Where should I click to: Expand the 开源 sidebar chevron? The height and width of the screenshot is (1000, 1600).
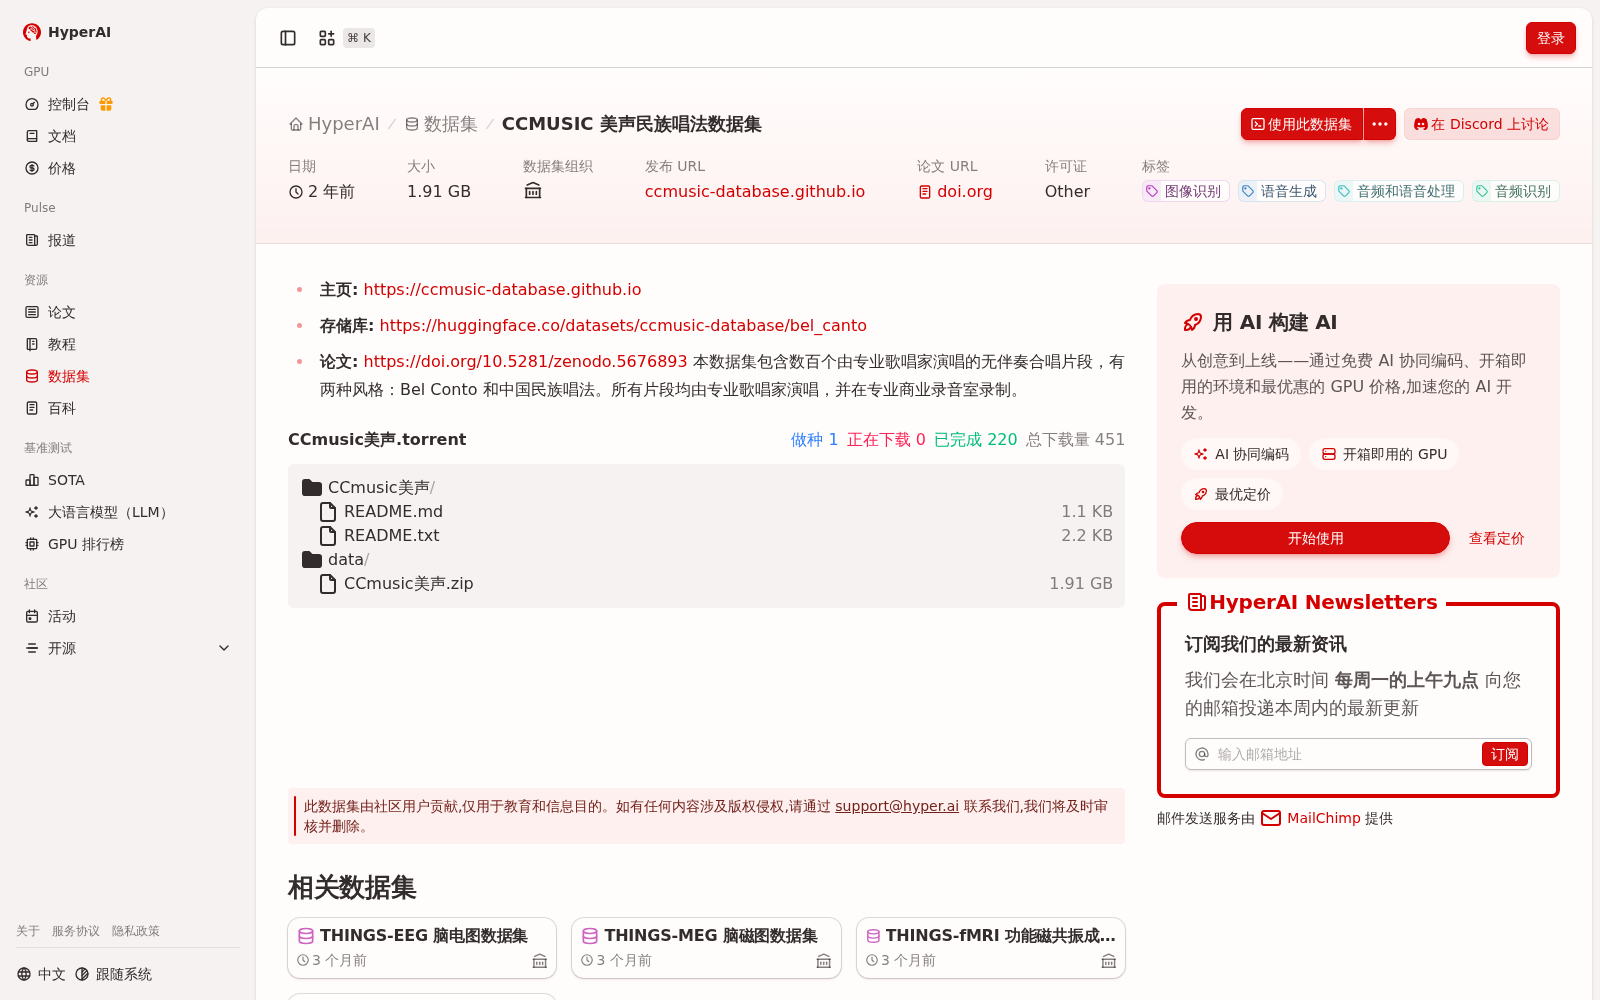(x=224, y=648)
